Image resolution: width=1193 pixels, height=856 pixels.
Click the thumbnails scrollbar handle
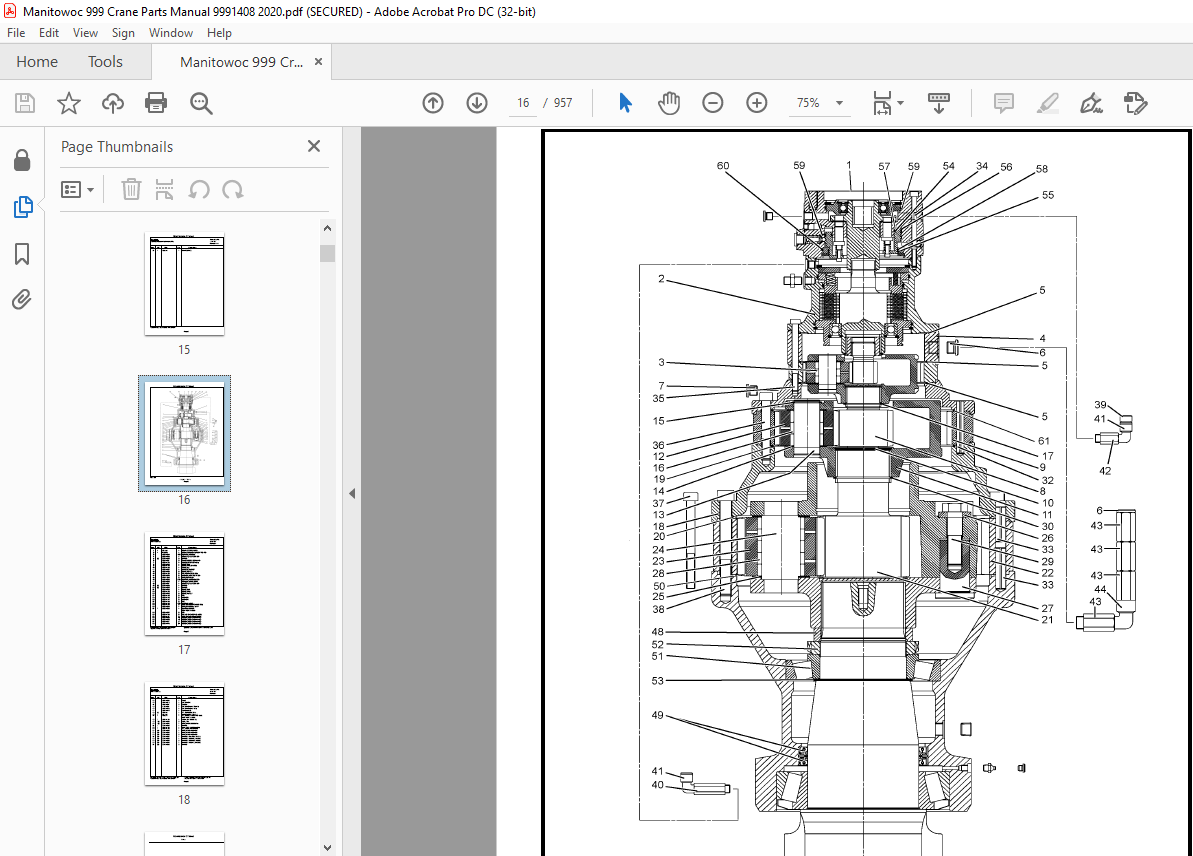[327, 253]
